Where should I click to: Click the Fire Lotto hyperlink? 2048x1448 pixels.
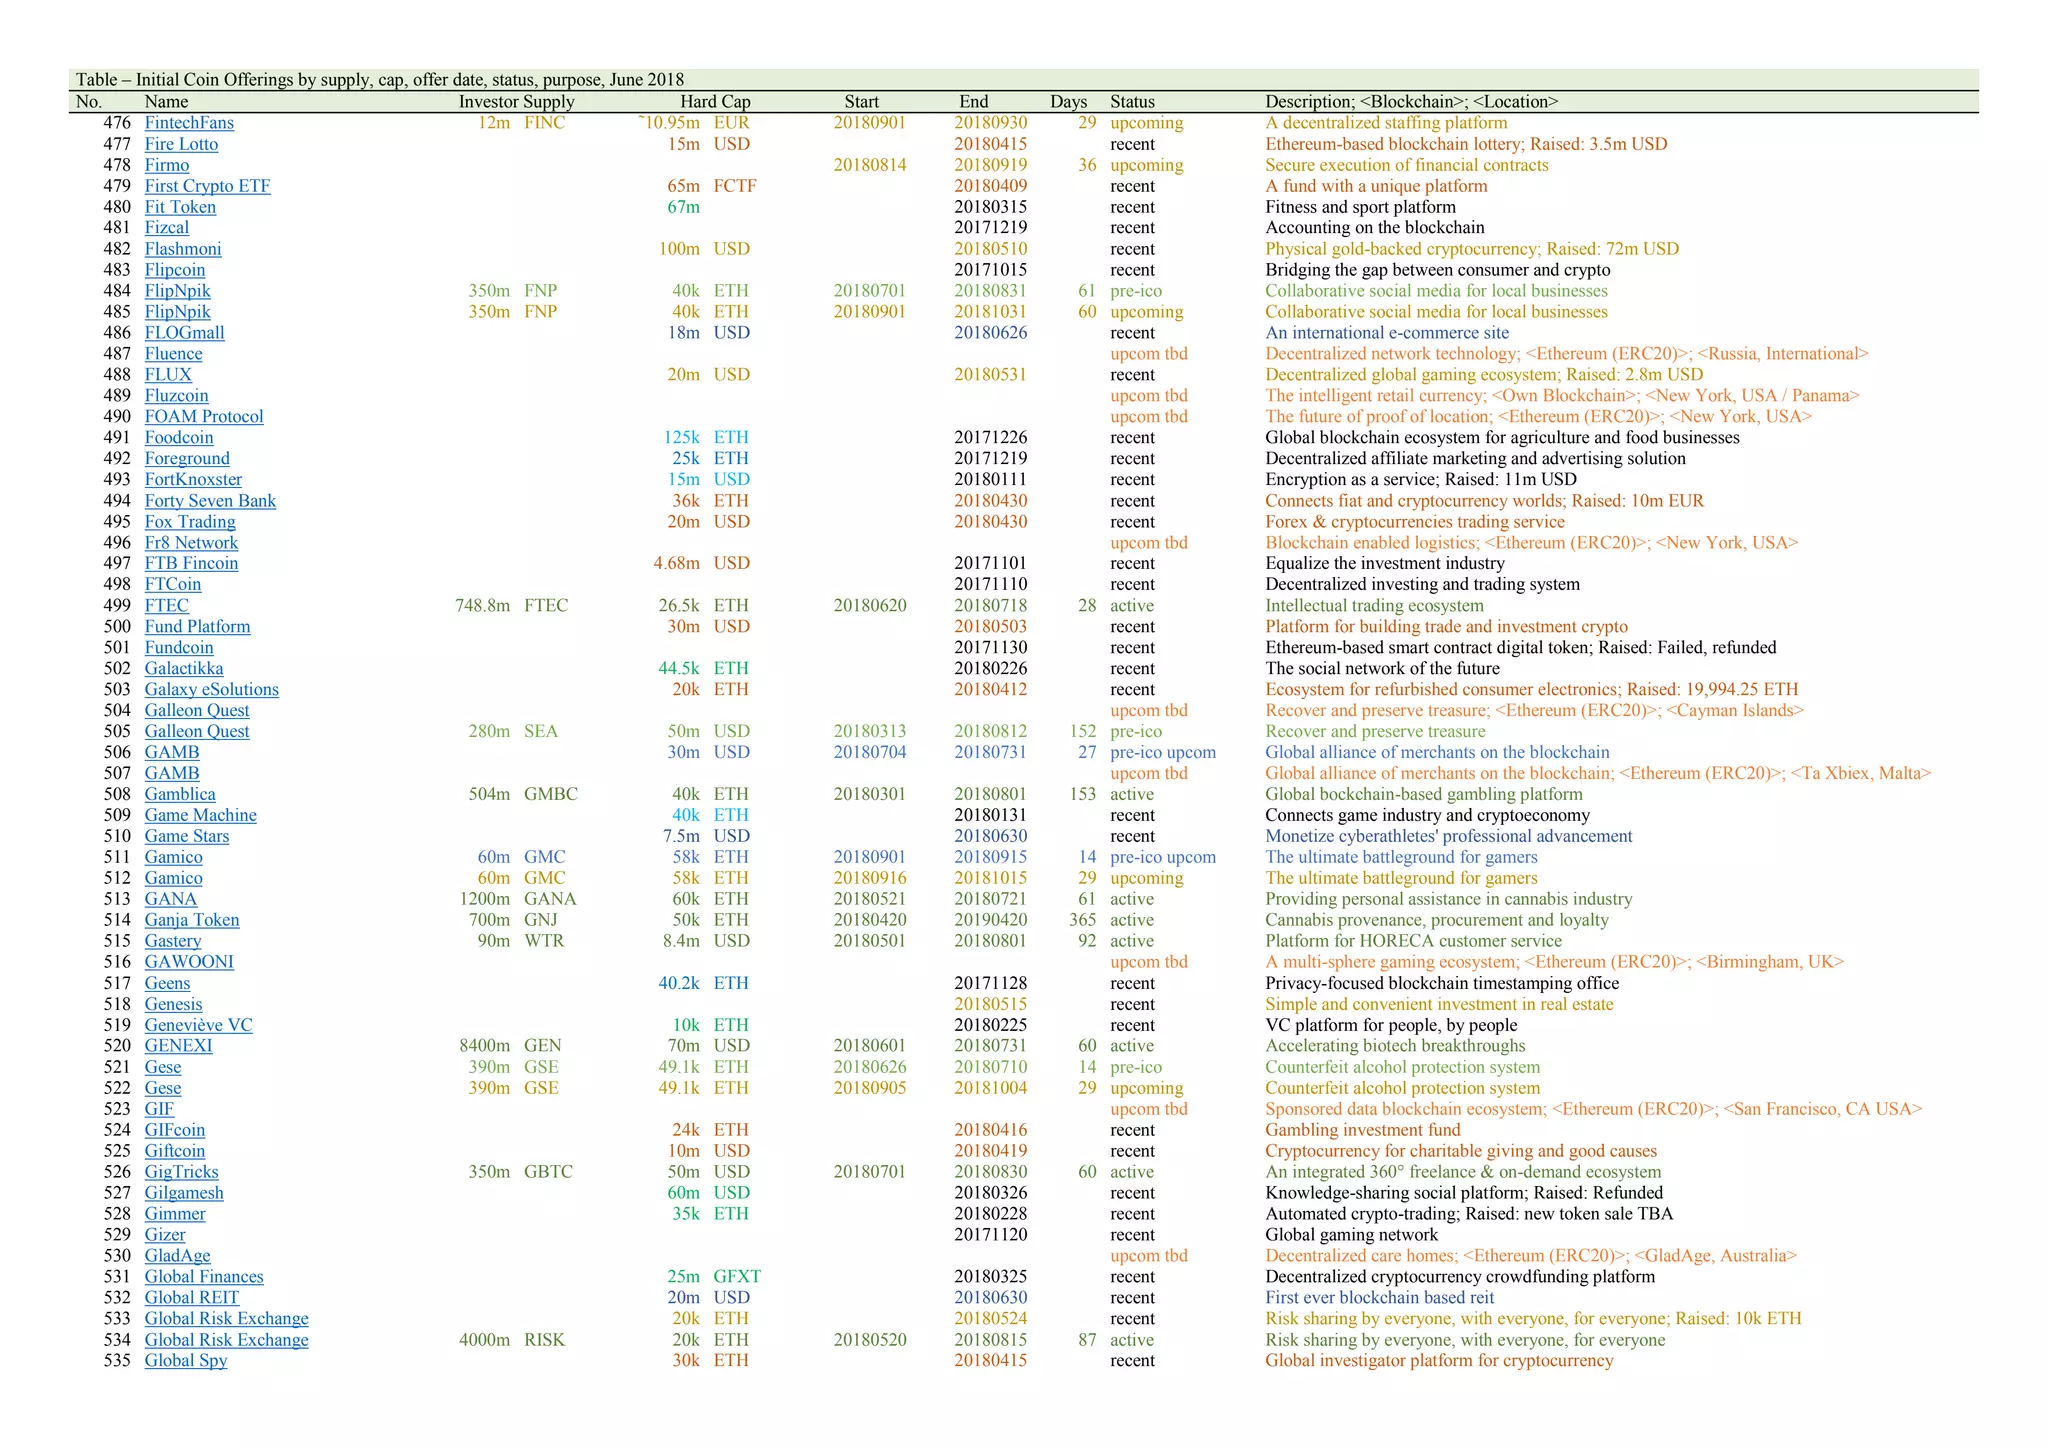tap(181, 144)
